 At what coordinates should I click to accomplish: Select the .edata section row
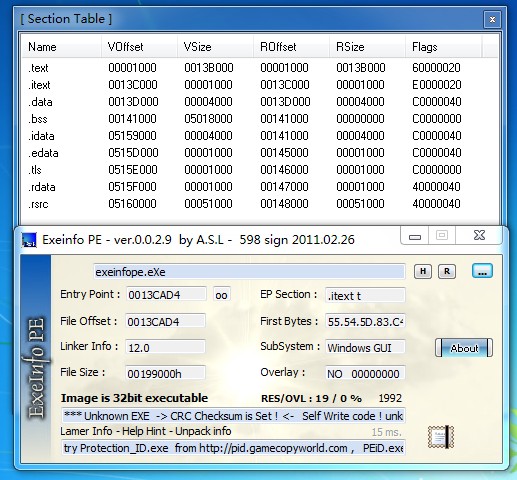point(260,153)
